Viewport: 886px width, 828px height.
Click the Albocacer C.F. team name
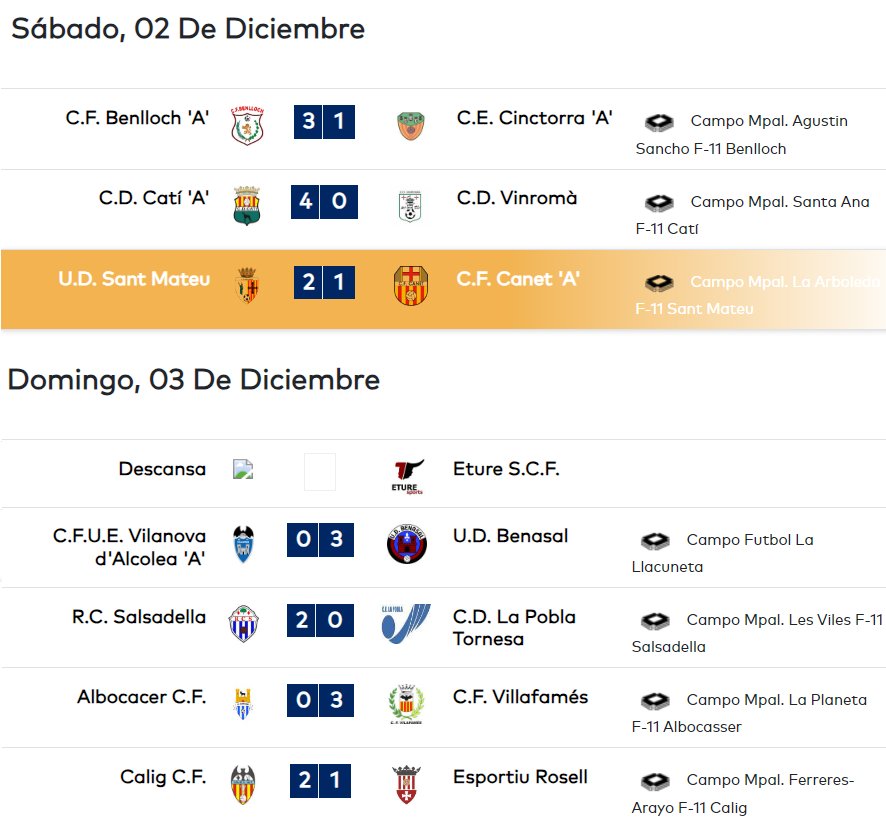142,697
